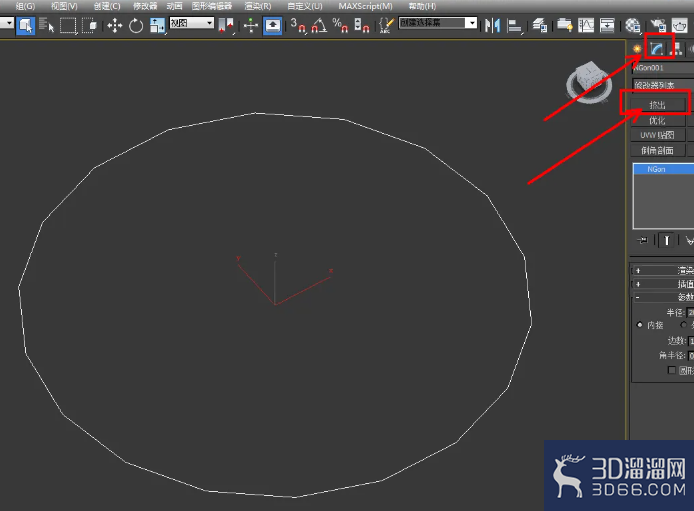
Task: Expand 插值 Interpolation rollout
Action: pos(663,284)
